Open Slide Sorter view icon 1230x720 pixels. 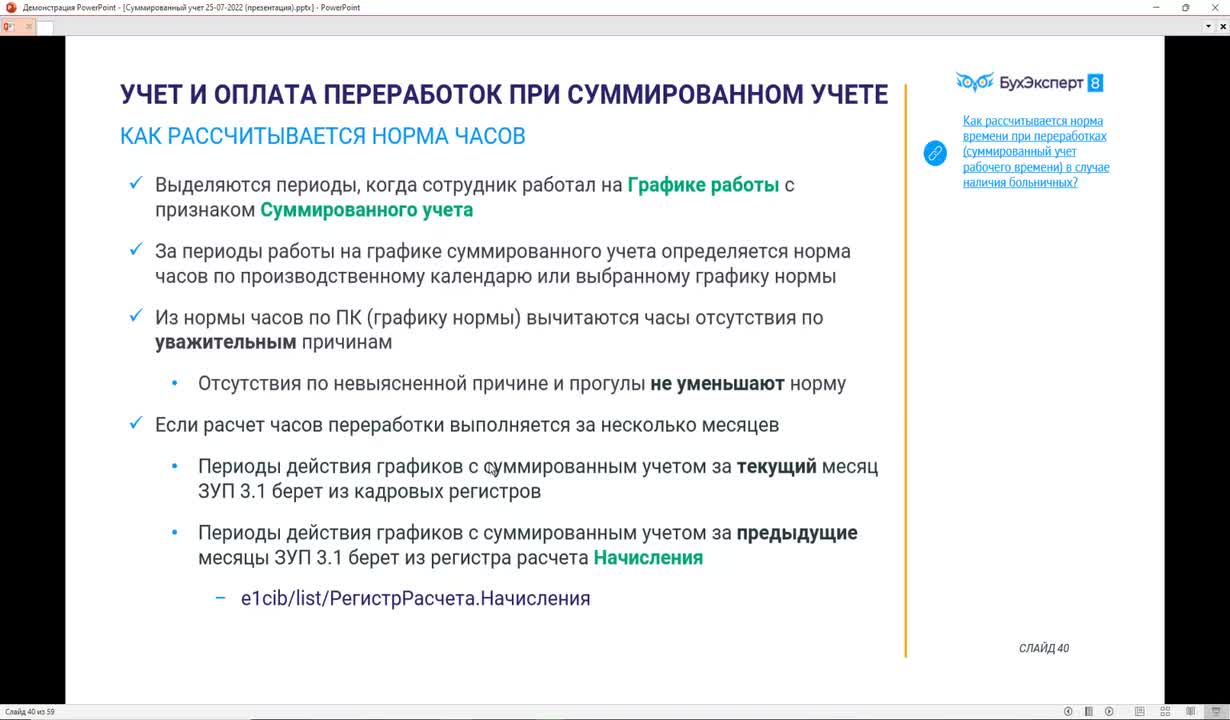(1165, 711)
